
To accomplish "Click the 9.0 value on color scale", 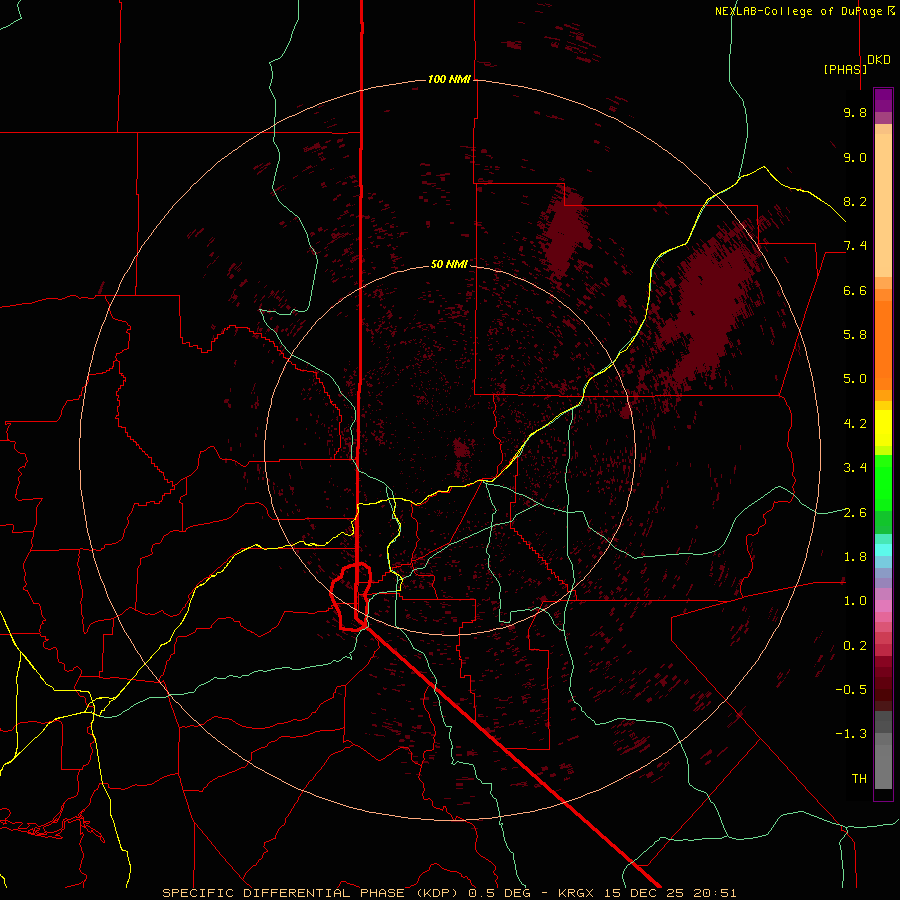I will pyautogui.click(x=855, y=157).
